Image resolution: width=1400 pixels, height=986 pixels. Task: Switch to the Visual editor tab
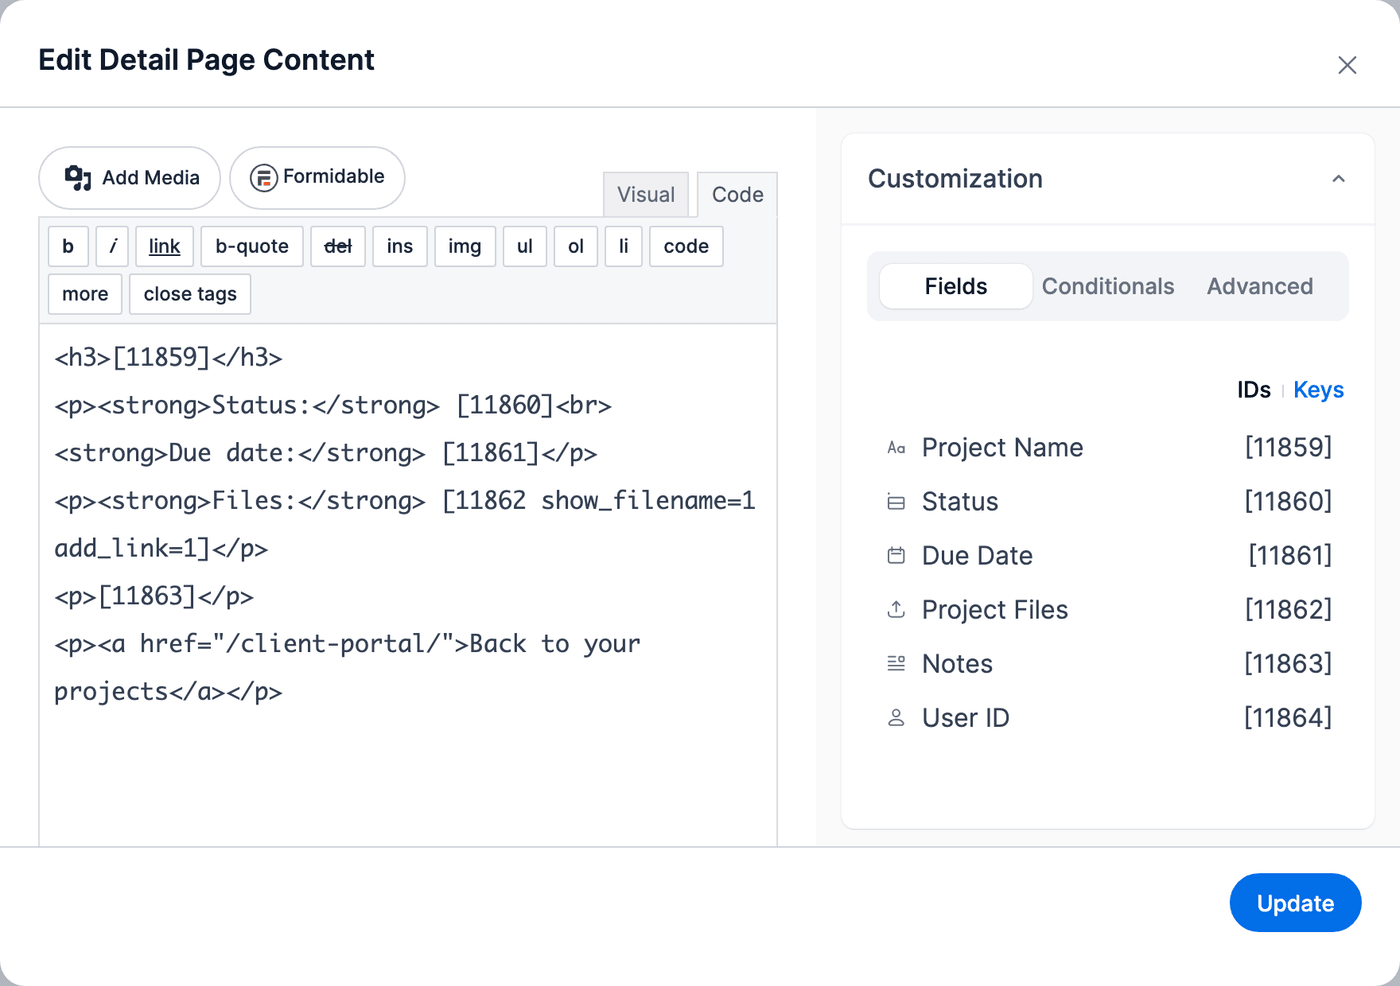(646, 194)
